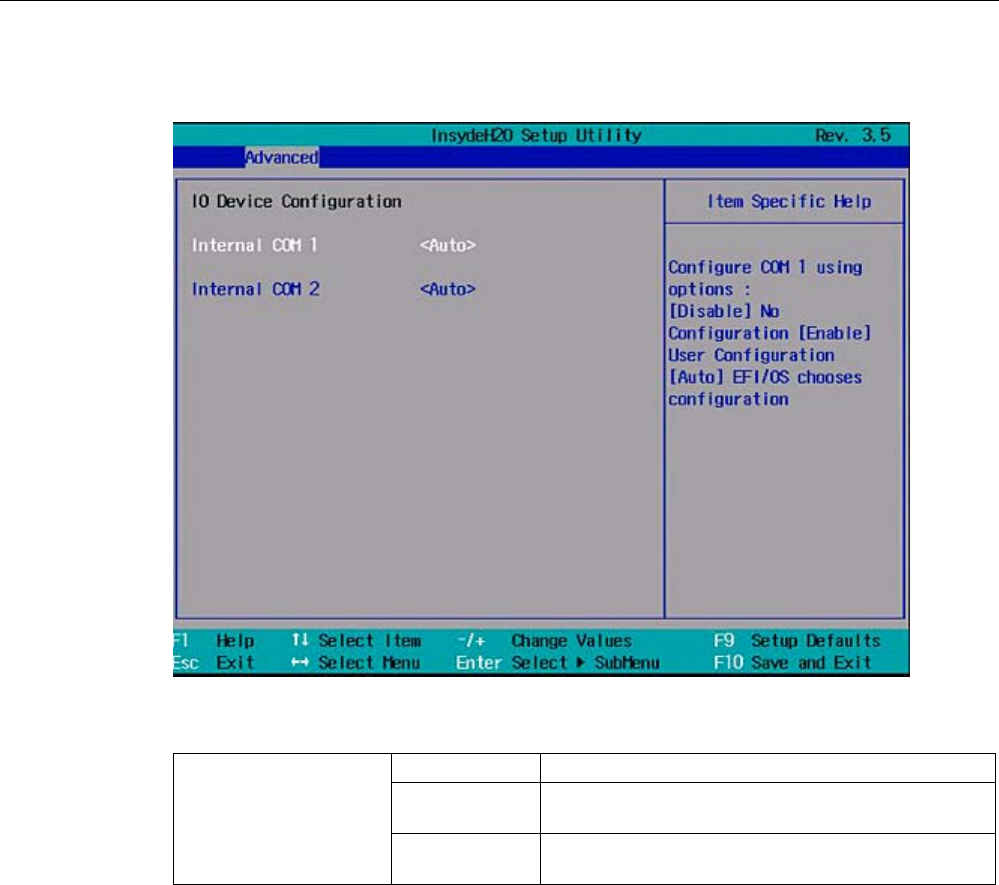Click the up/down Select Item arrows hint
999x885 pixels.
point(356,640)
